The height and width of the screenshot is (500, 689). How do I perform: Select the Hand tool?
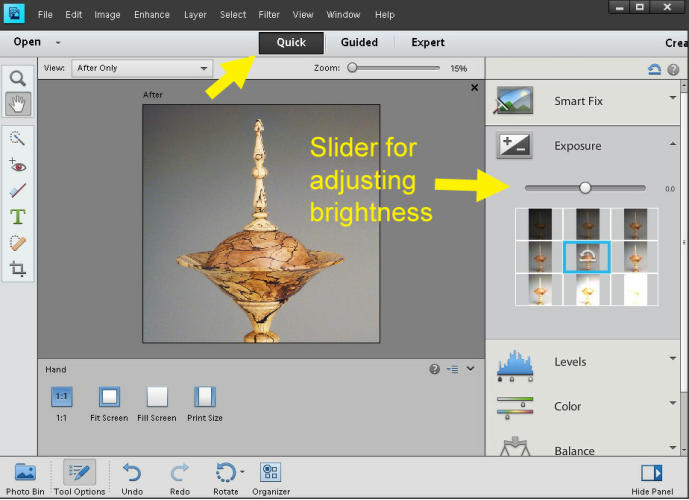(17, 103)
